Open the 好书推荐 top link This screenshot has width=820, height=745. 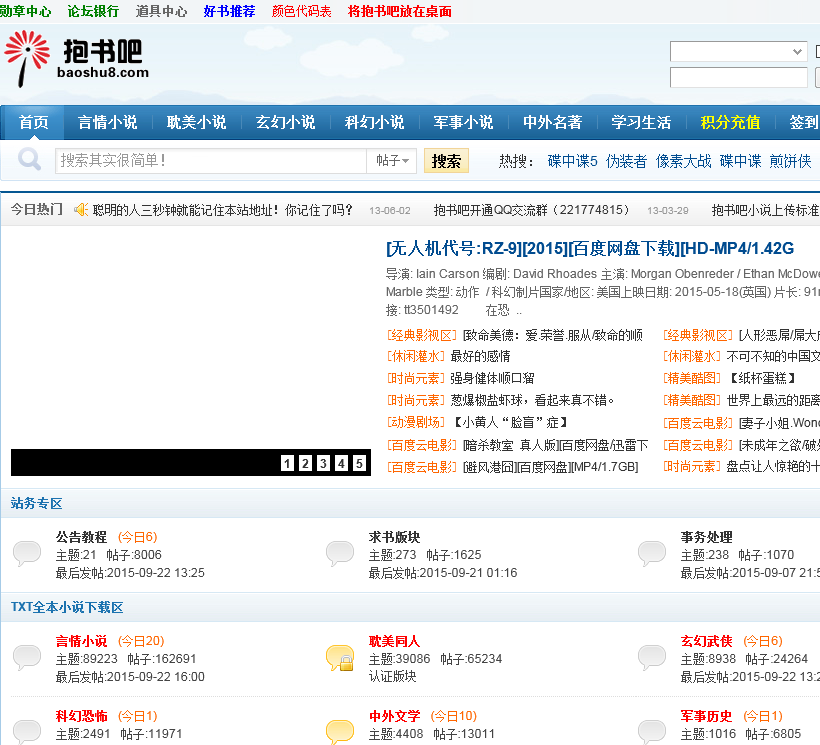(229, 11)
